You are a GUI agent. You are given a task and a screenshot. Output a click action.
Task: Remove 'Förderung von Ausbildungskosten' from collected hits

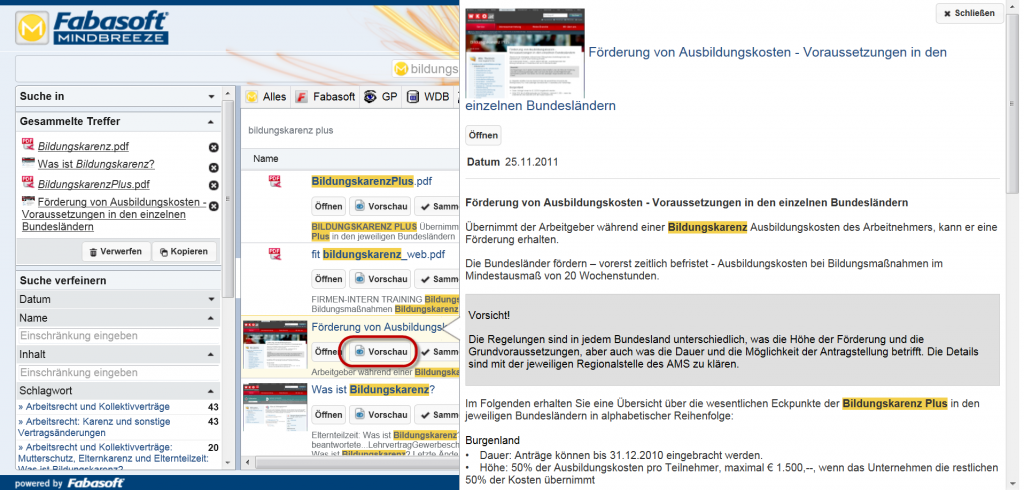(x=213, y=206)
